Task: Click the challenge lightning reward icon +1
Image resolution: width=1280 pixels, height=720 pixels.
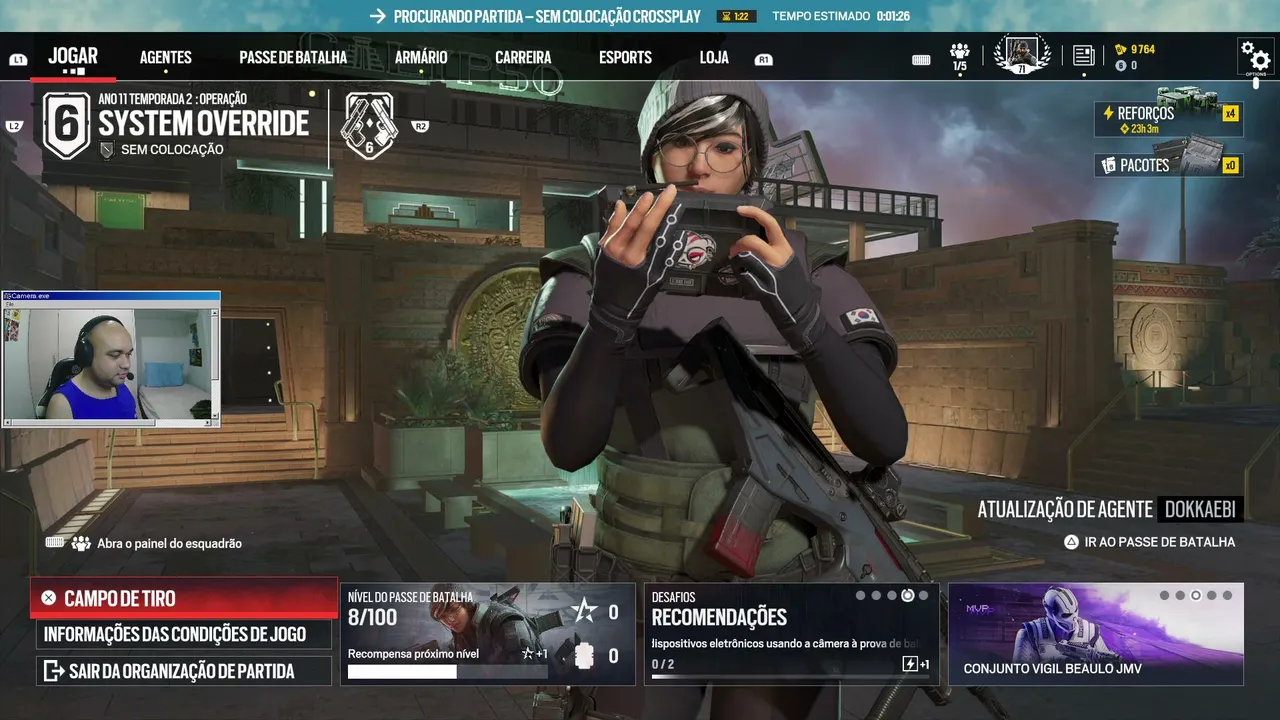Action: 910,664
